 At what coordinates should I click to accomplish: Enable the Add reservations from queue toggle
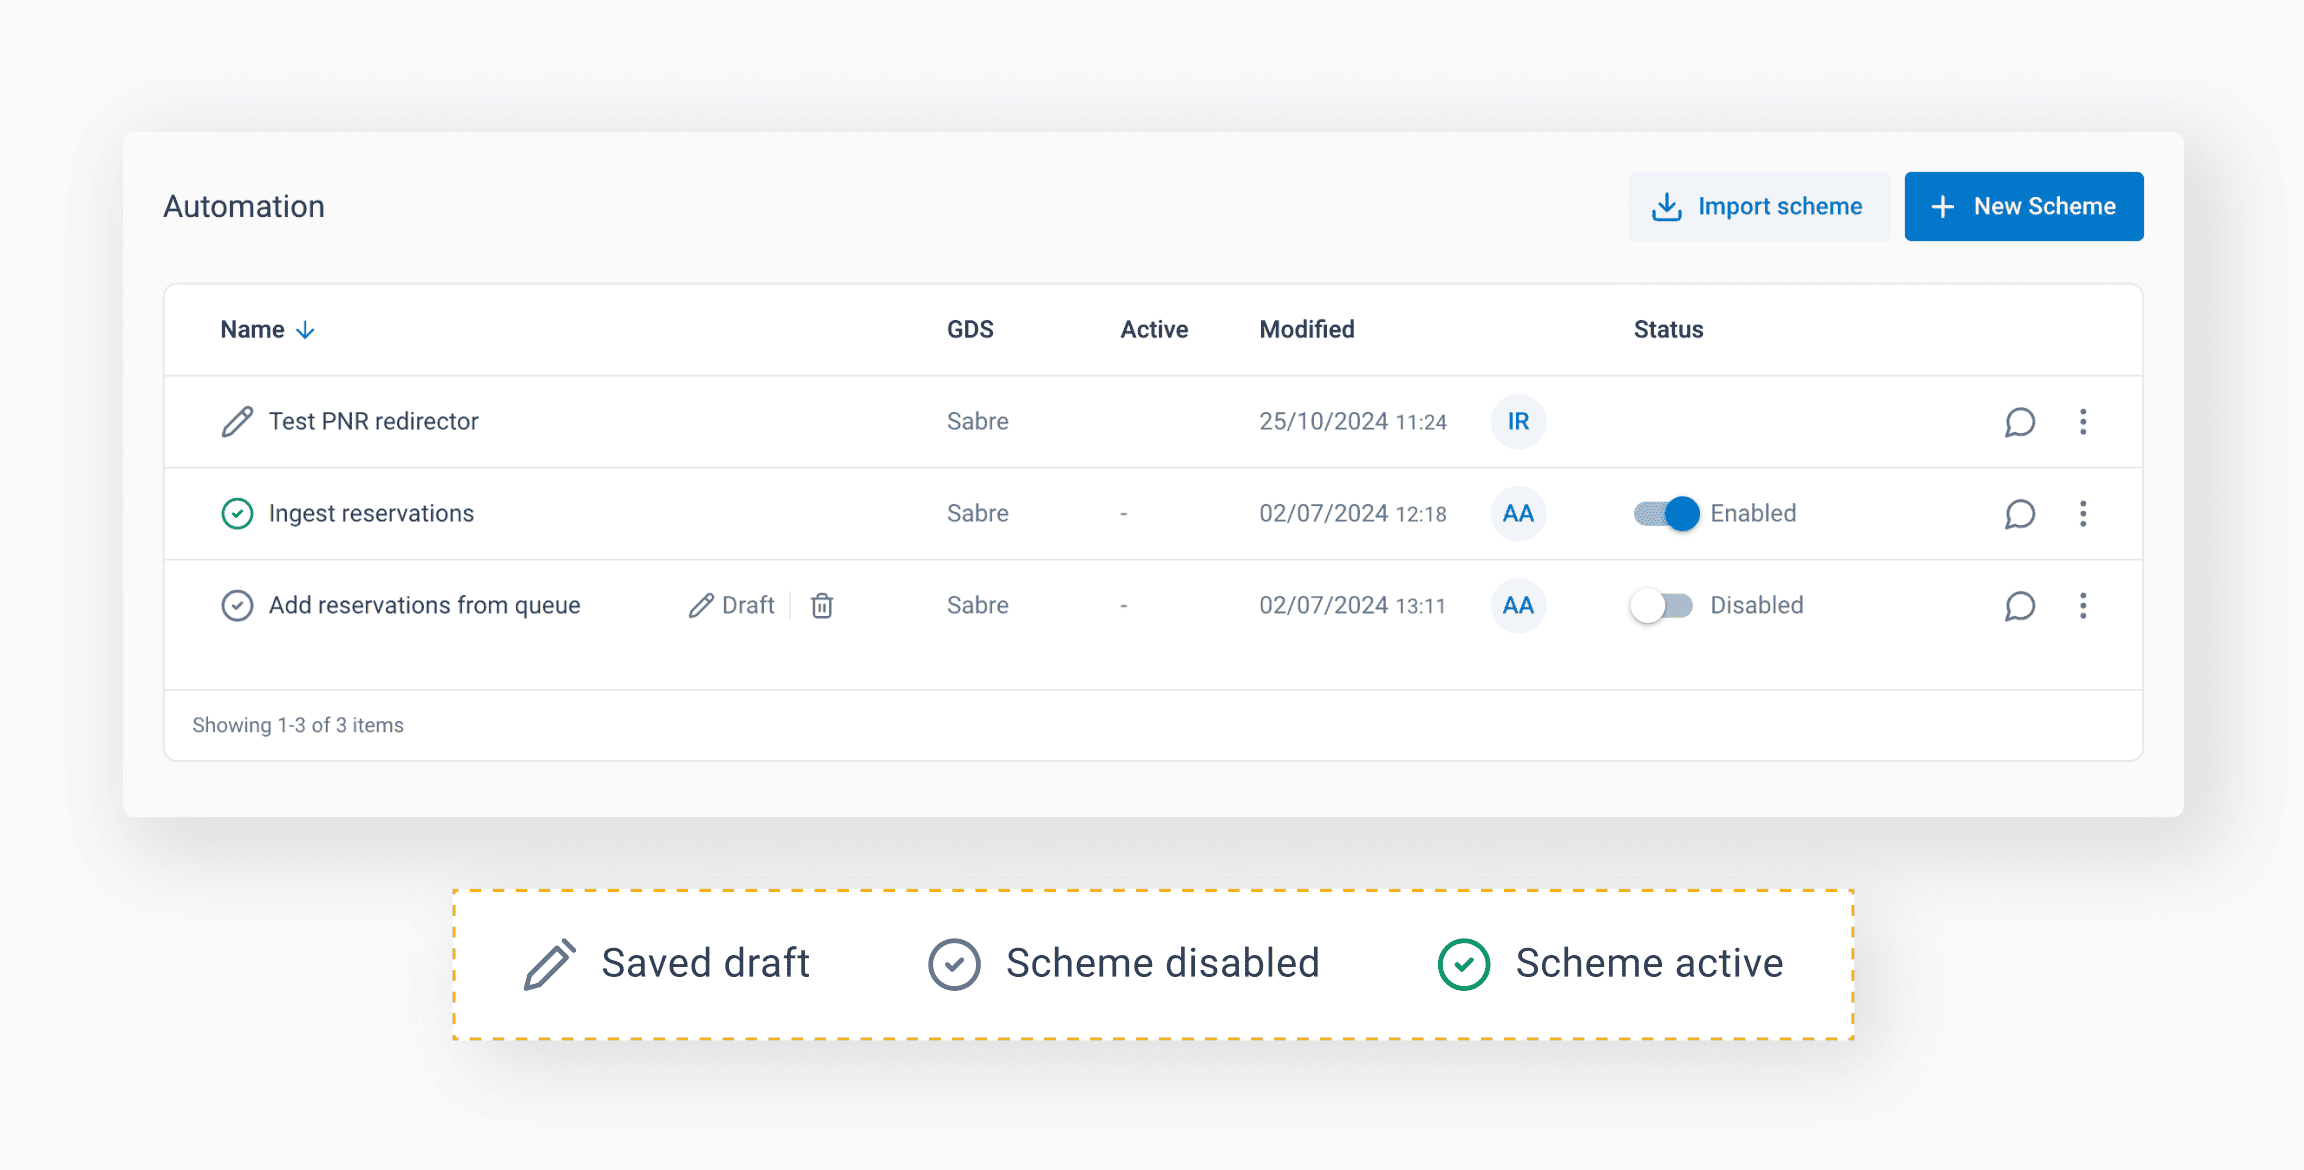point(1661,606)
